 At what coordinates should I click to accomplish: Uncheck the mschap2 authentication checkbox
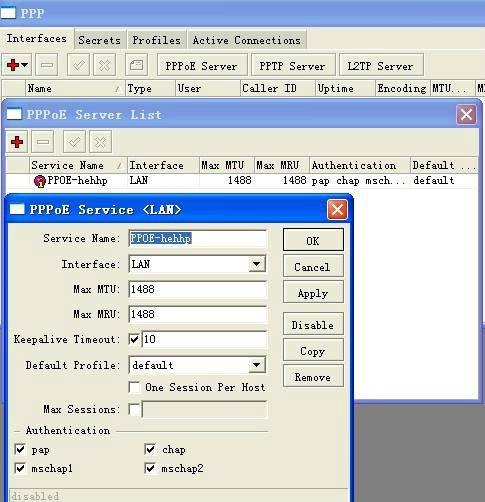tap(150, 468)
